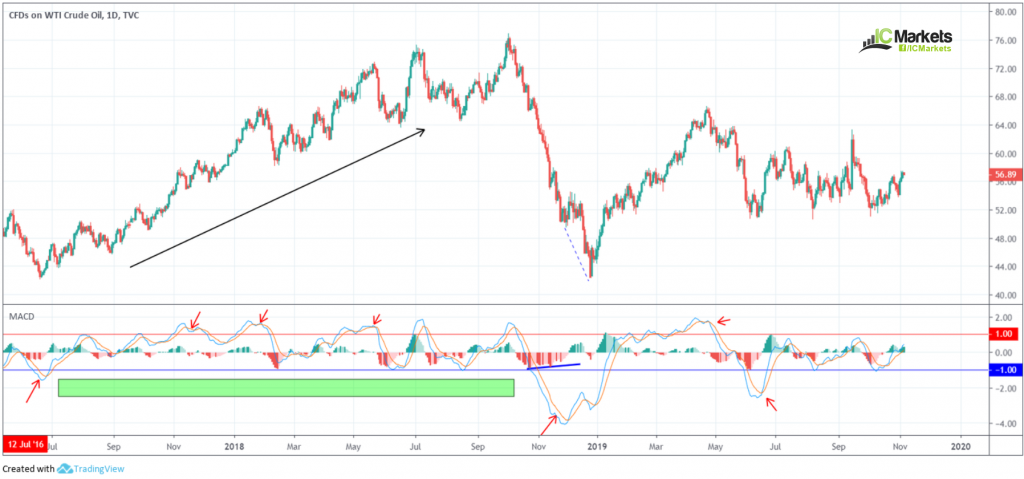Click the 2018 label on the time axis

coord(234,446)
